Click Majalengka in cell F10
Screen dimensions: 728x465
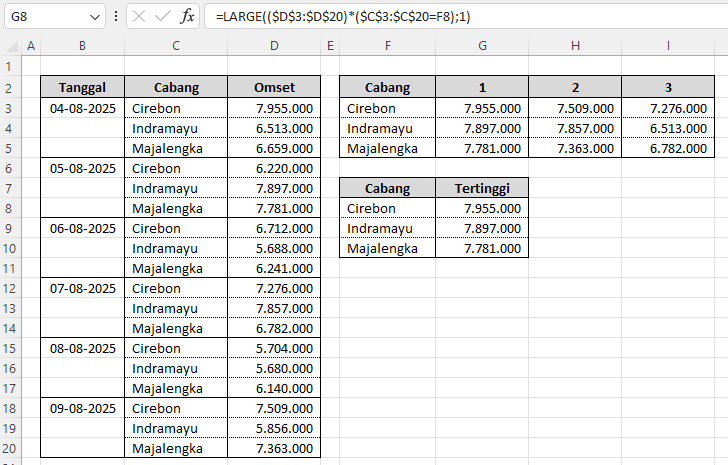[x=388, y=248]
